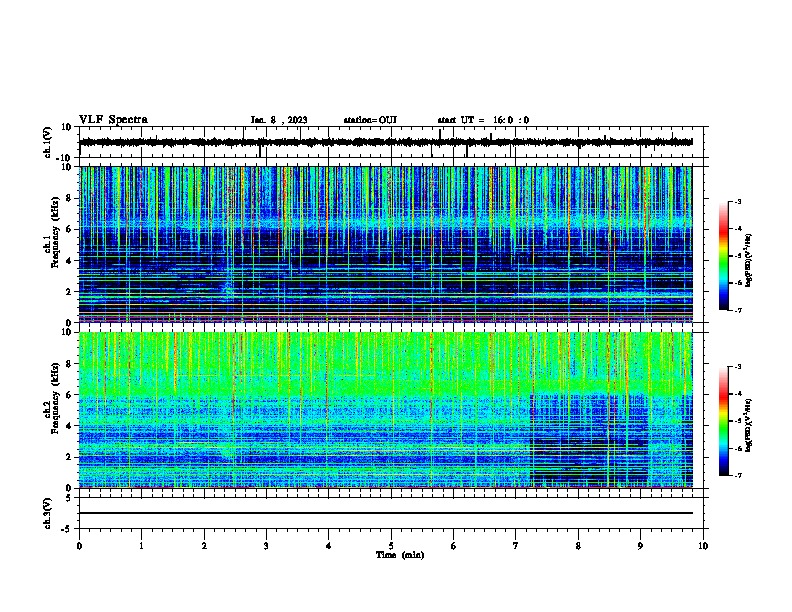
Task: Click the "8" kHz tick on ch.2 spectrogram axis
Action: click(70, 364)
